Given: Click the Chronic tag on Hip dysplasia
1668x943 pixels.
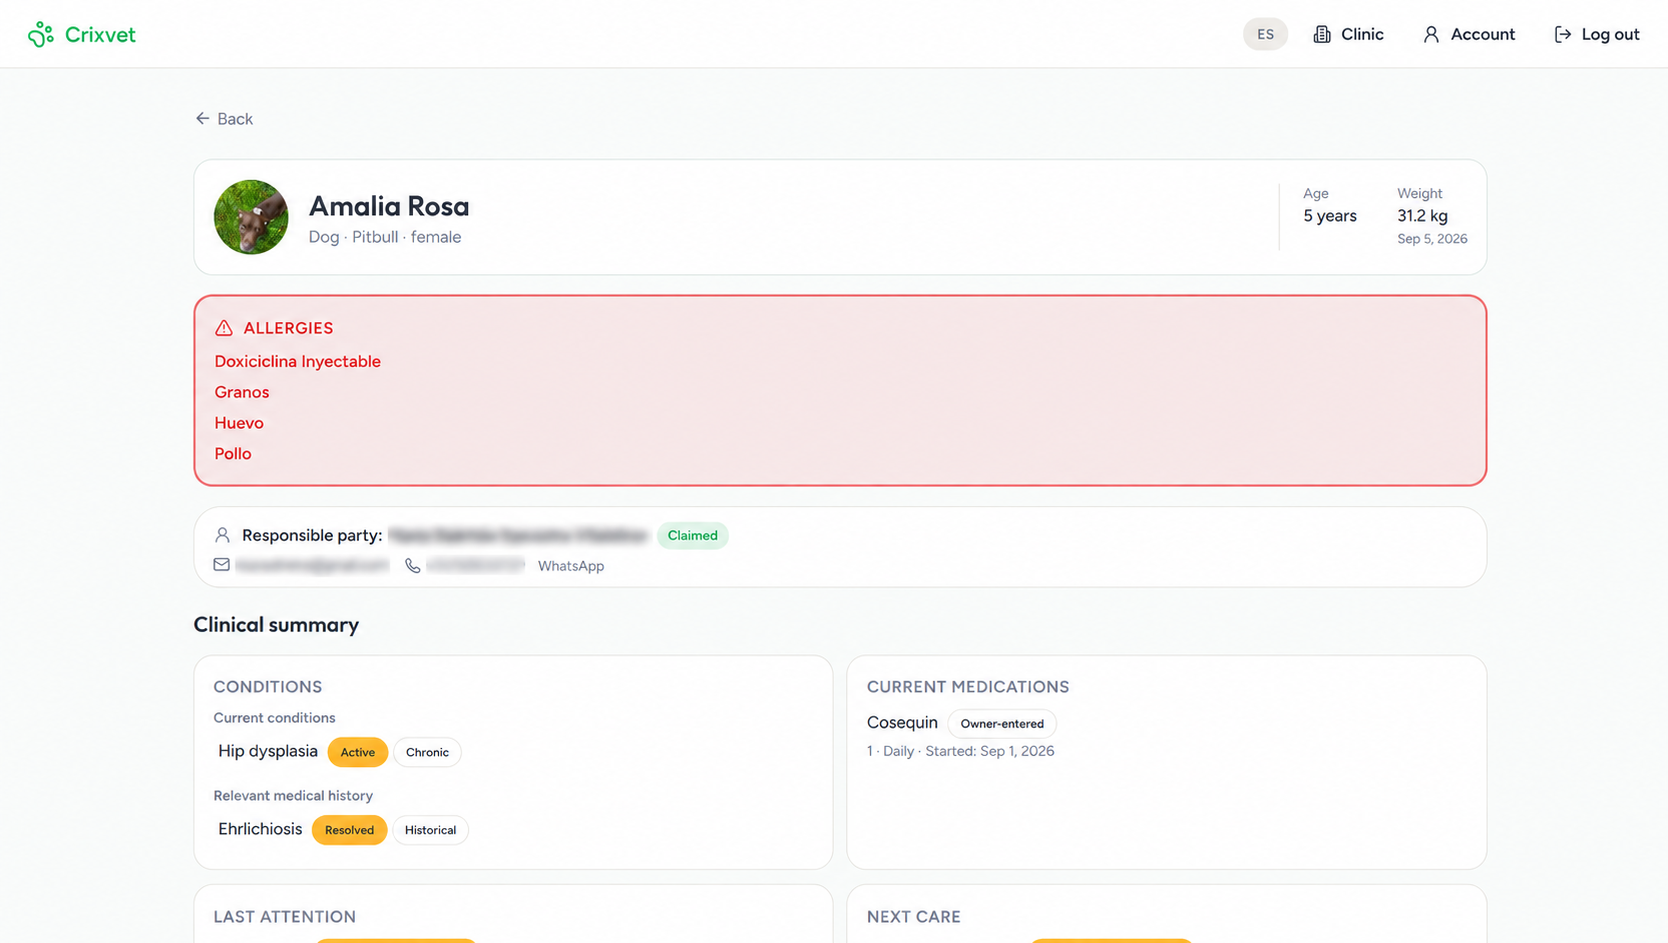Looking at the screenshot, I should pyautogui.click(x=427, y=752).
